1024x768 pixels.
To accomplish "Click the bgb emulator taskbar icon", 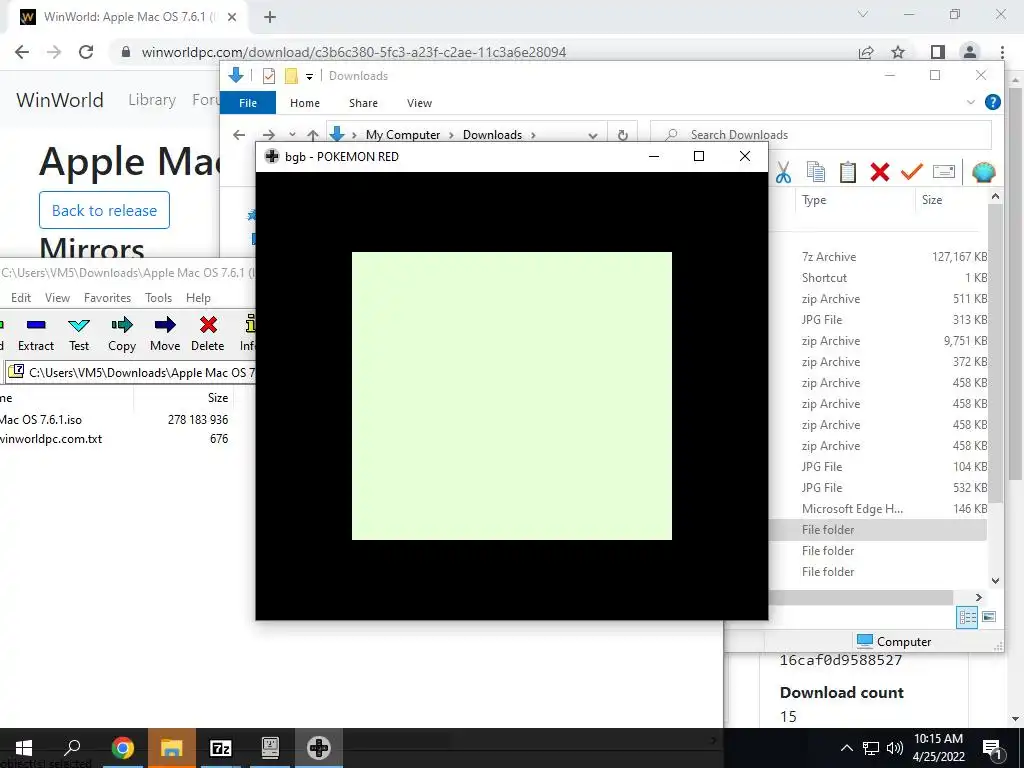I will pyautogui.click(x=319, y=748).
